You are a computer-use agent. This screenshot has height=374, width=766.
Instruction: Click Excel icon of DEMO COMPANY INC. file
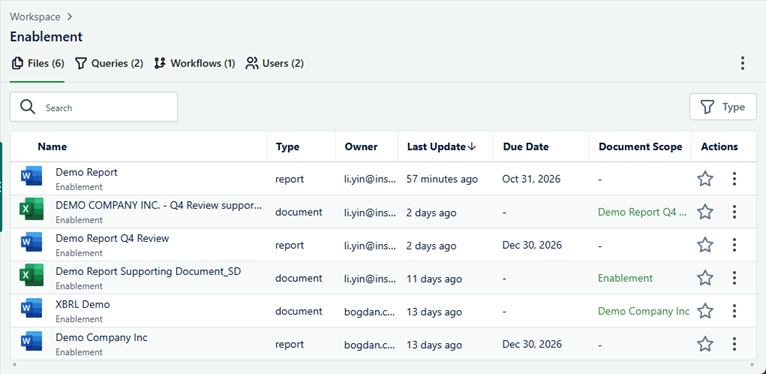(31, 209)
